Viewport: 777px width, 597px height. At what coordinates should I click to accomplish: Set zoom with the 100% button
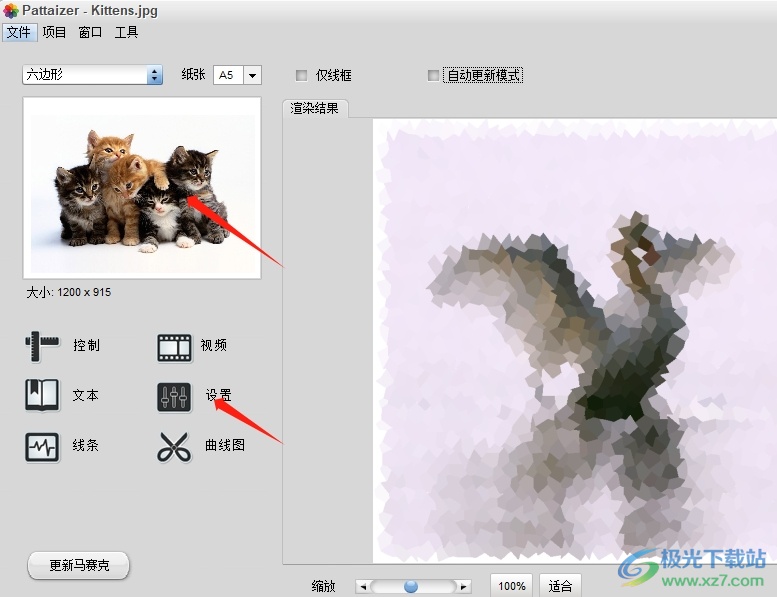511,586
